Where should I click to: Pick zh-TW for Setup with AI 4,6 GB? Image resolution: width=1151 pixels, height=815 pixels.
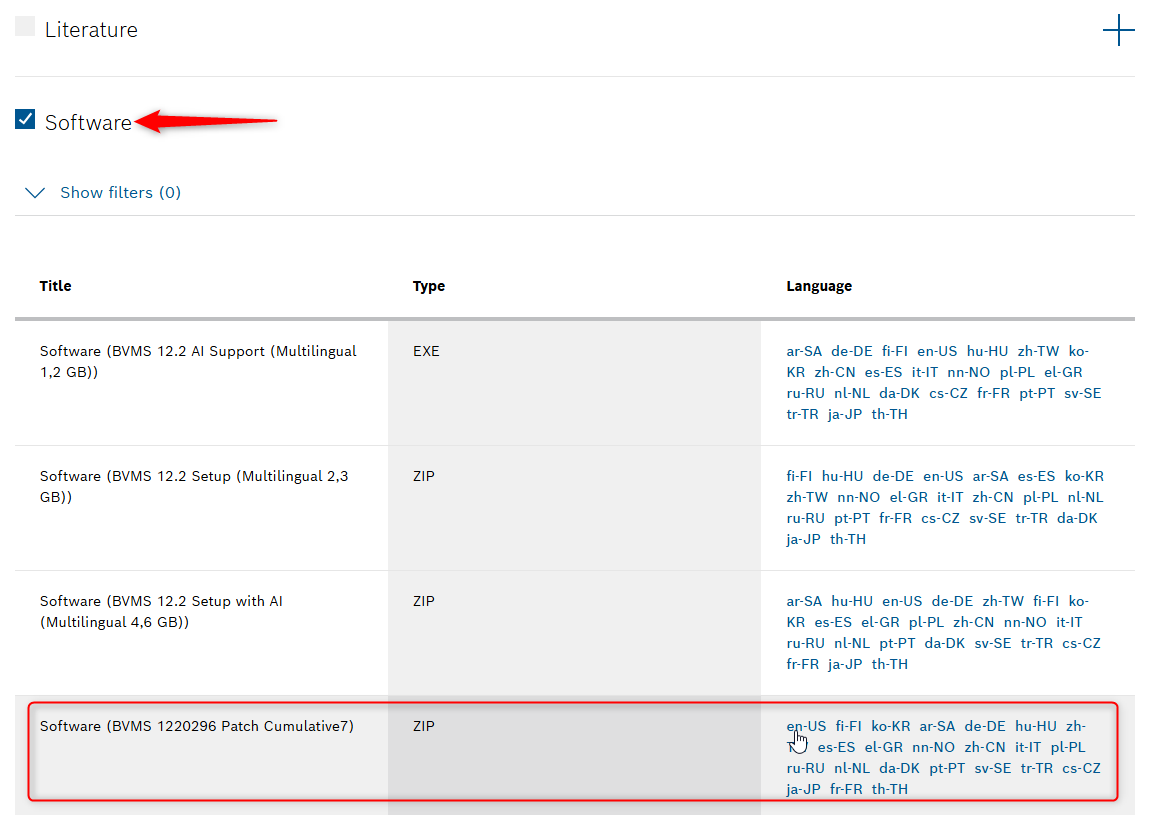tap(1003, 601)
